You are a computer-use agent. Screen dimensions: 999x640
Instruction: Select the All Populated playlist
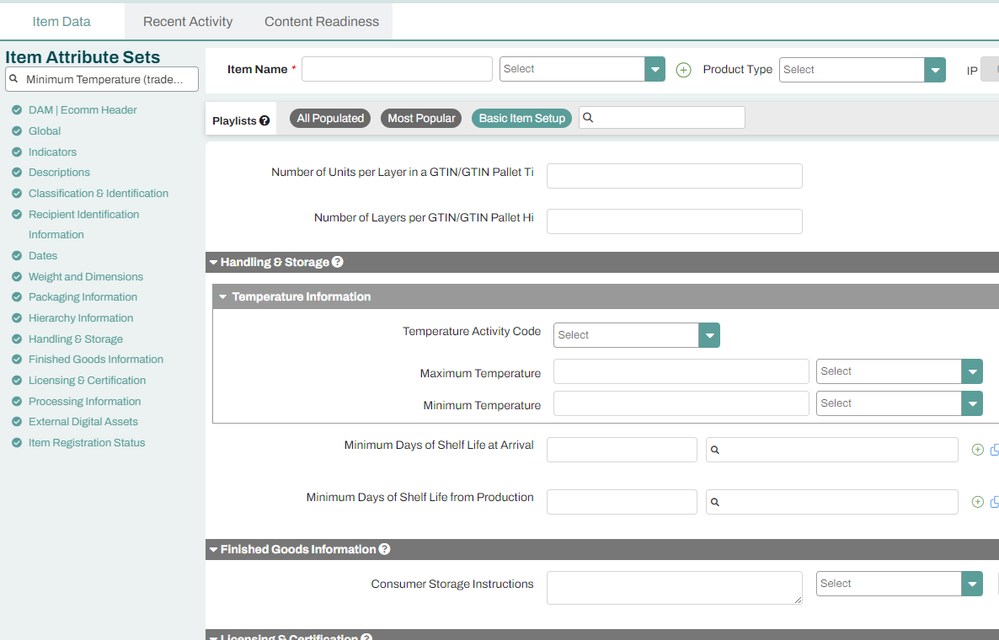click(x=330, y=118)
